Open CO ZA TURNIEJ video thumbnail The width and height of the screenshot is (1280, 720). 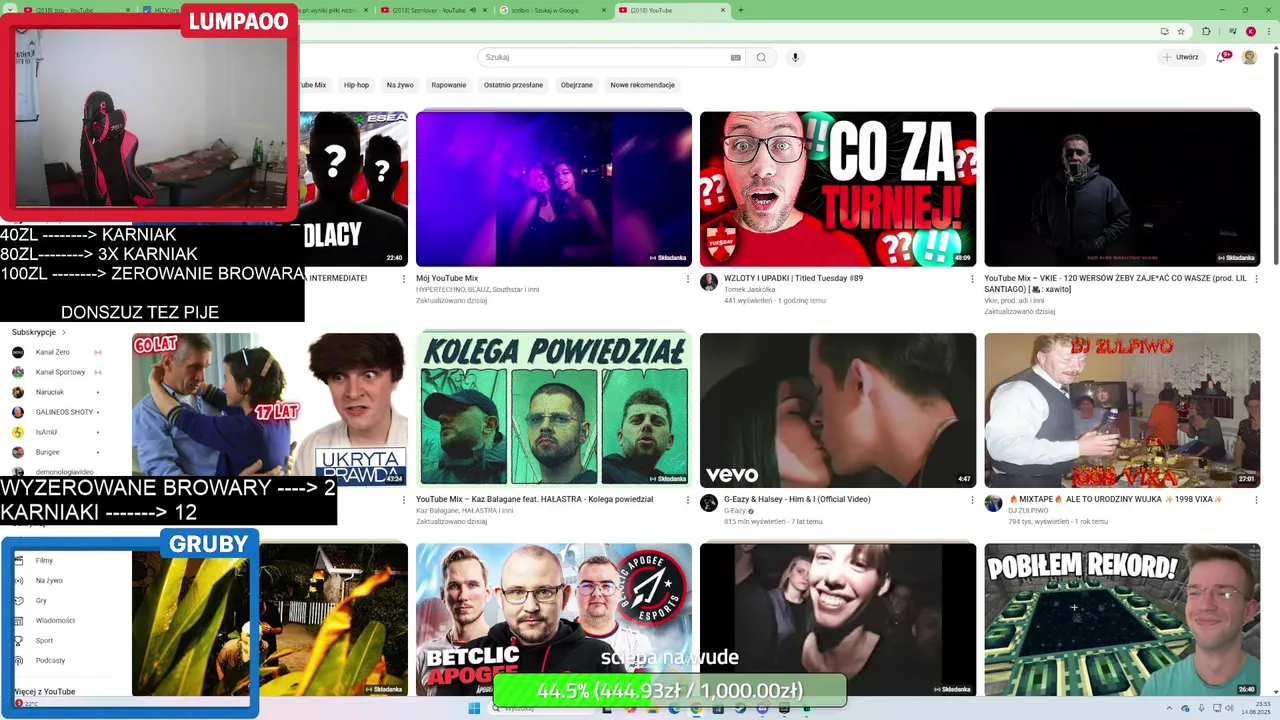[838, 189]
